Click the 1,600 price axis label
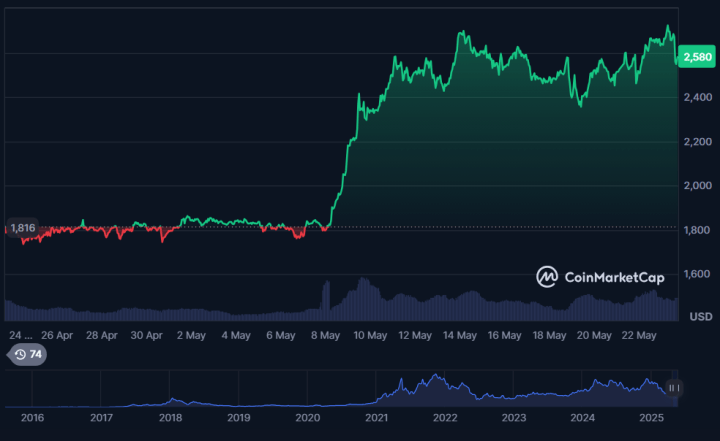 coord(697,274)
